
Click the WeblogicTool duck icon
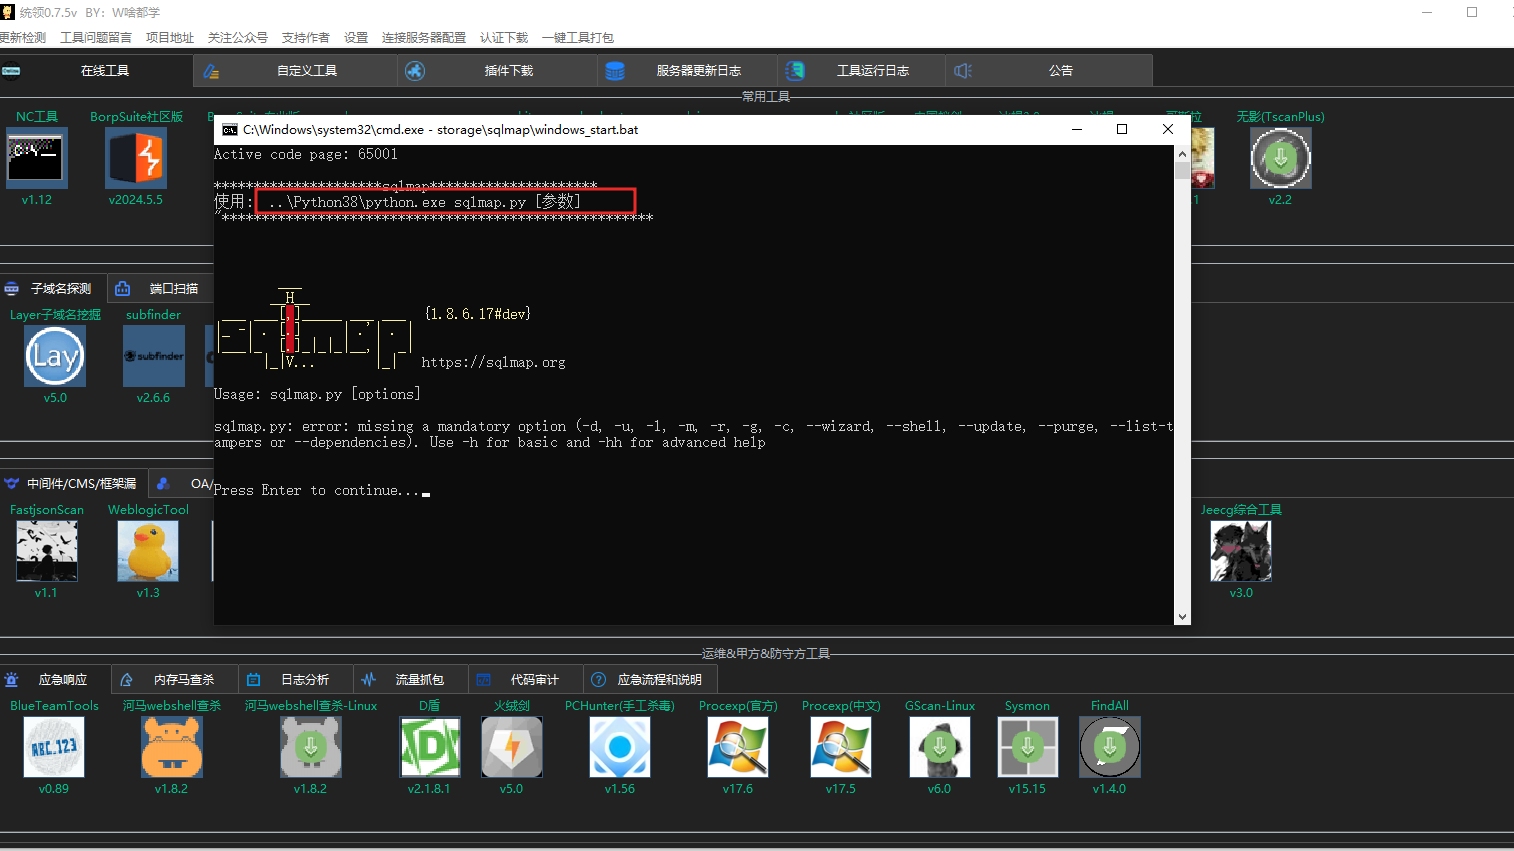pos(147,551)
